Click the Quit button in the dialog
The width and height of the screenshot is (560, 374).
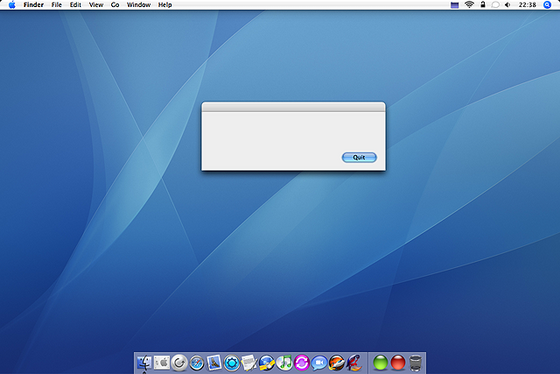click(359, 158)
